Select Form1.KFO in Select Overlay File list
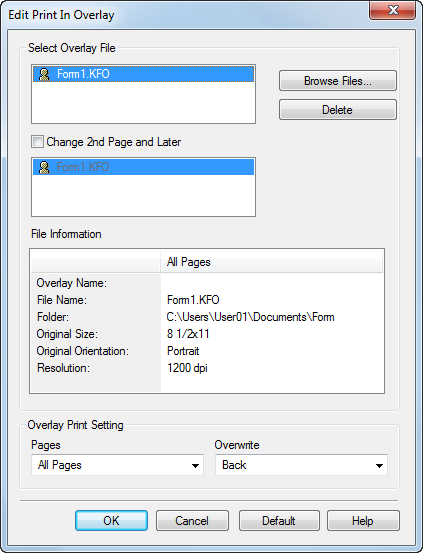Viewport: 423px width, 553px height. [x=143, y=74]
